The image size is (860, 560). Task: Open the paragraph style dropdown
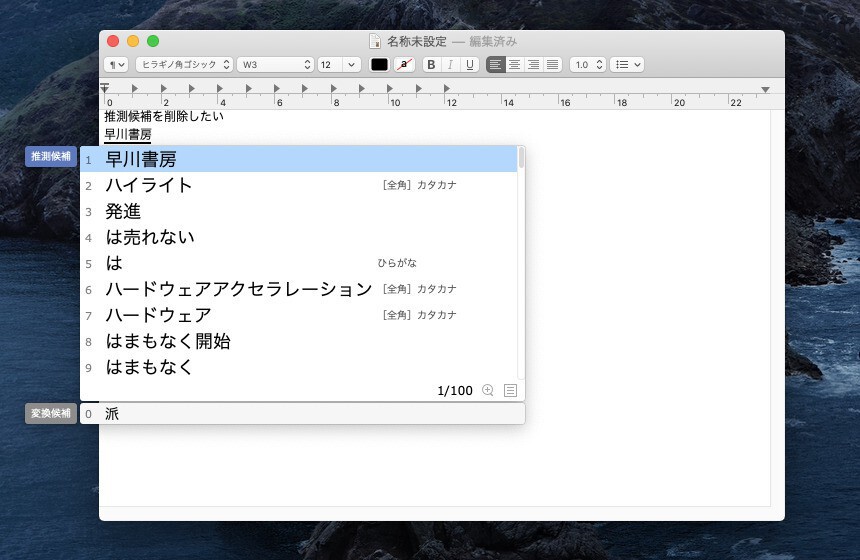pos(116,64)
